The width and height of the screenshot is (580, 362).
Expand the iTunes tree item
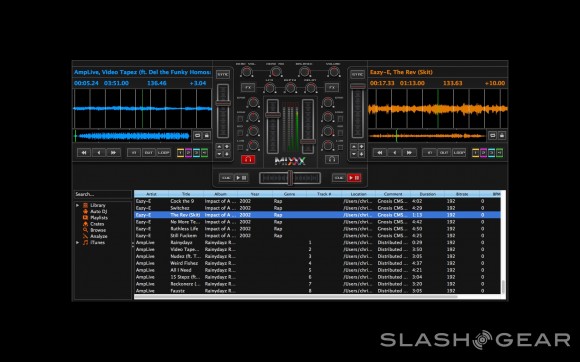tap(77, 243)
